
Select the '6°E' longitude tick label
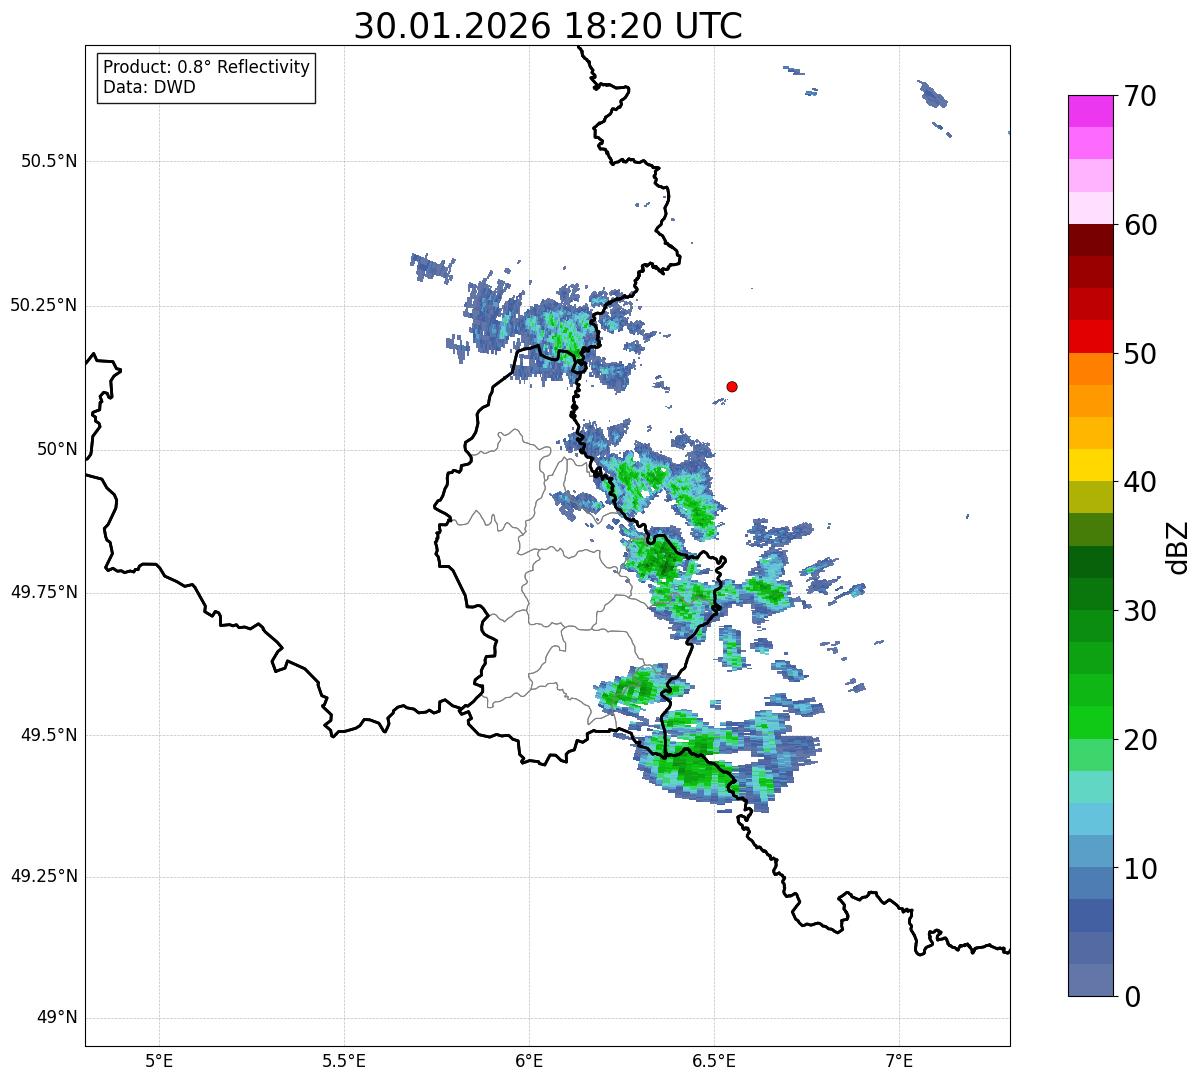[x=529, y=1060]
